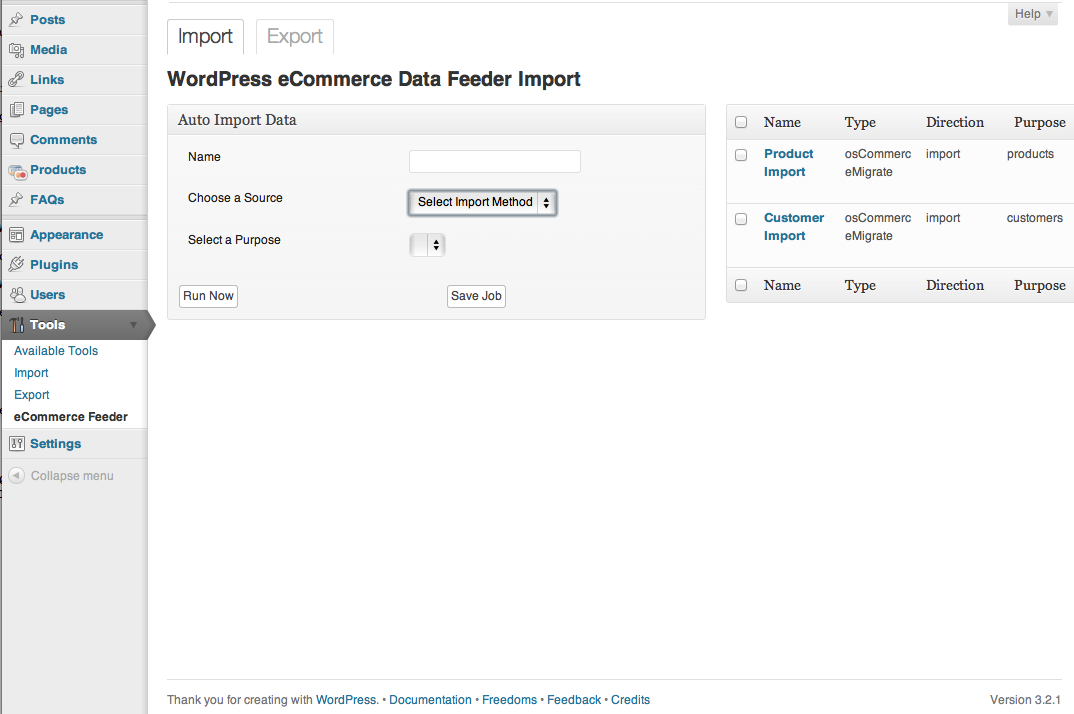
Task: Open Available Tools submenu item
Action: (56, 351)
